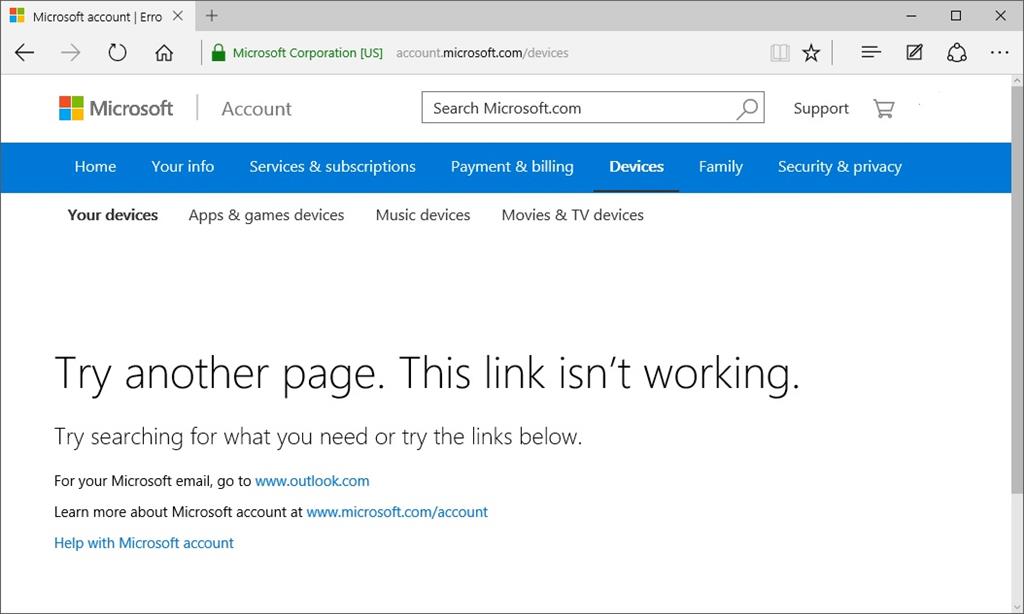The width and height of the screenshot is (1024, 614).
Task: Minimize the browser window
Action: click(x=912, y=16)
